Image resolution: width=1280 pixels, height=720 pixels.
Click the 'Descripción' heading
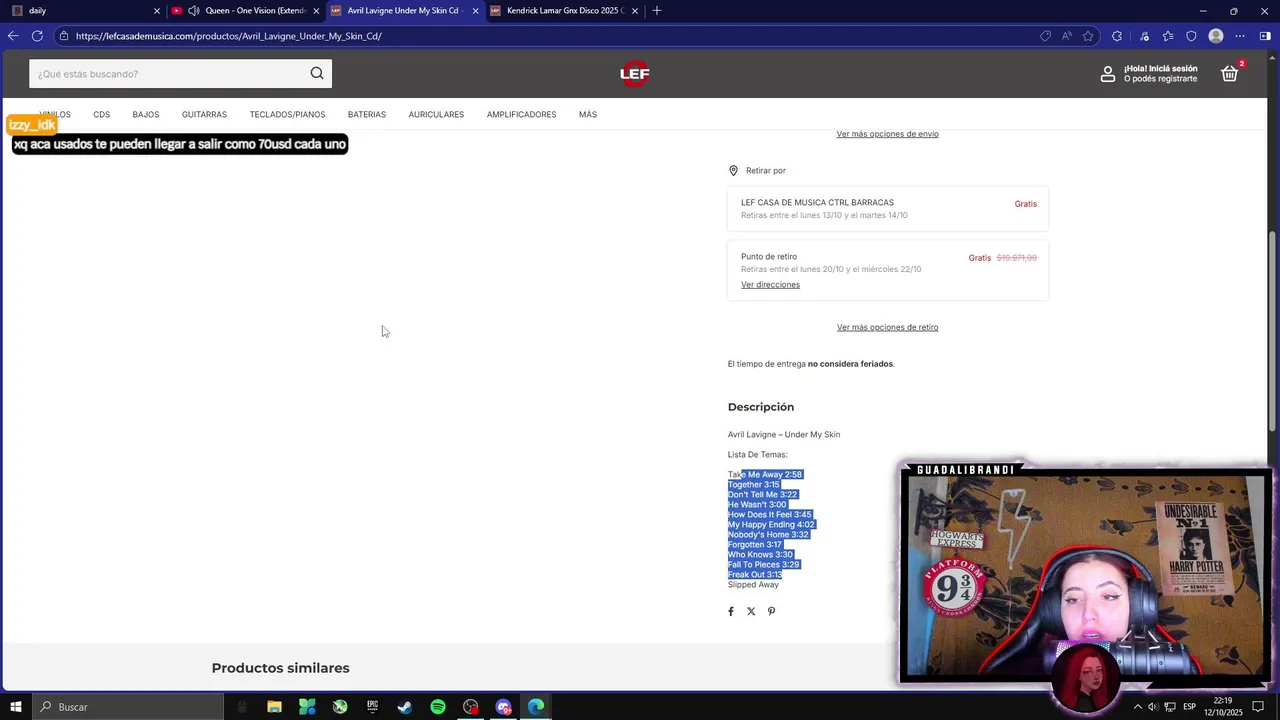tap(761, 407)
